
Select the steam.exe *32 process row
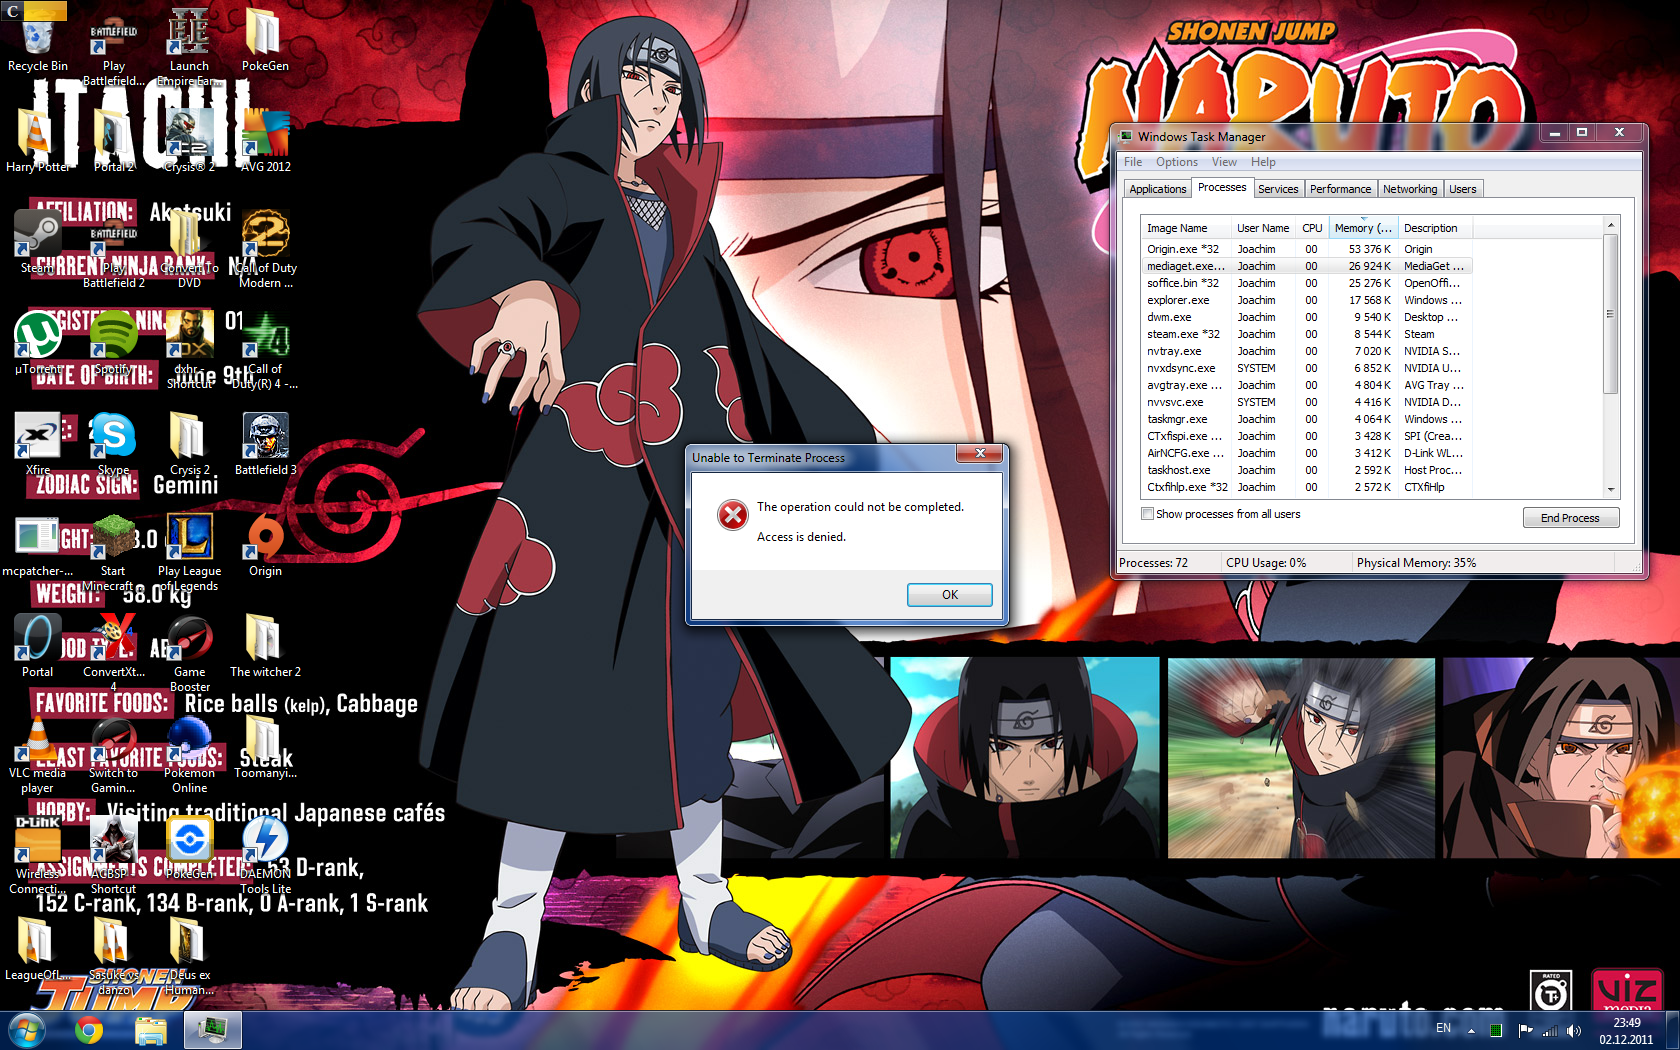click(x=1306, y=334)
